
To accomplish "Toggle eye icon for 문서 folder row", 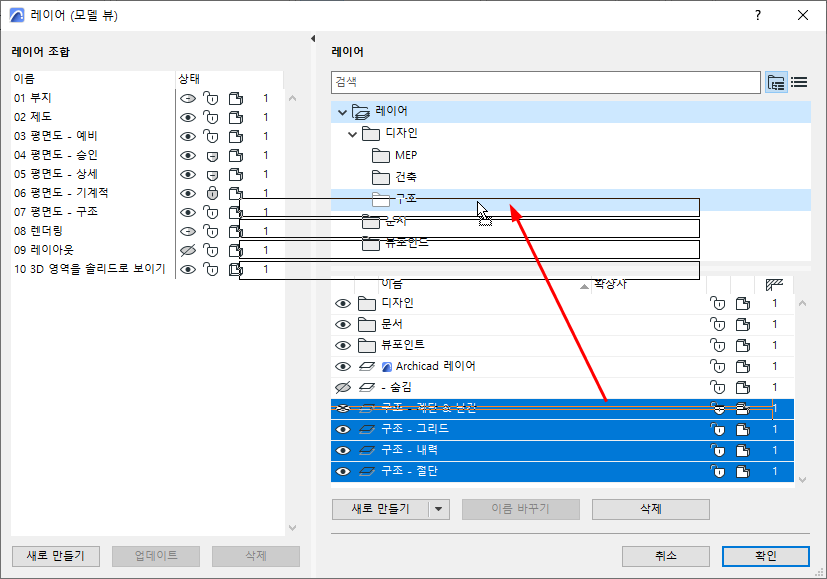I will [x=343, y=325].
